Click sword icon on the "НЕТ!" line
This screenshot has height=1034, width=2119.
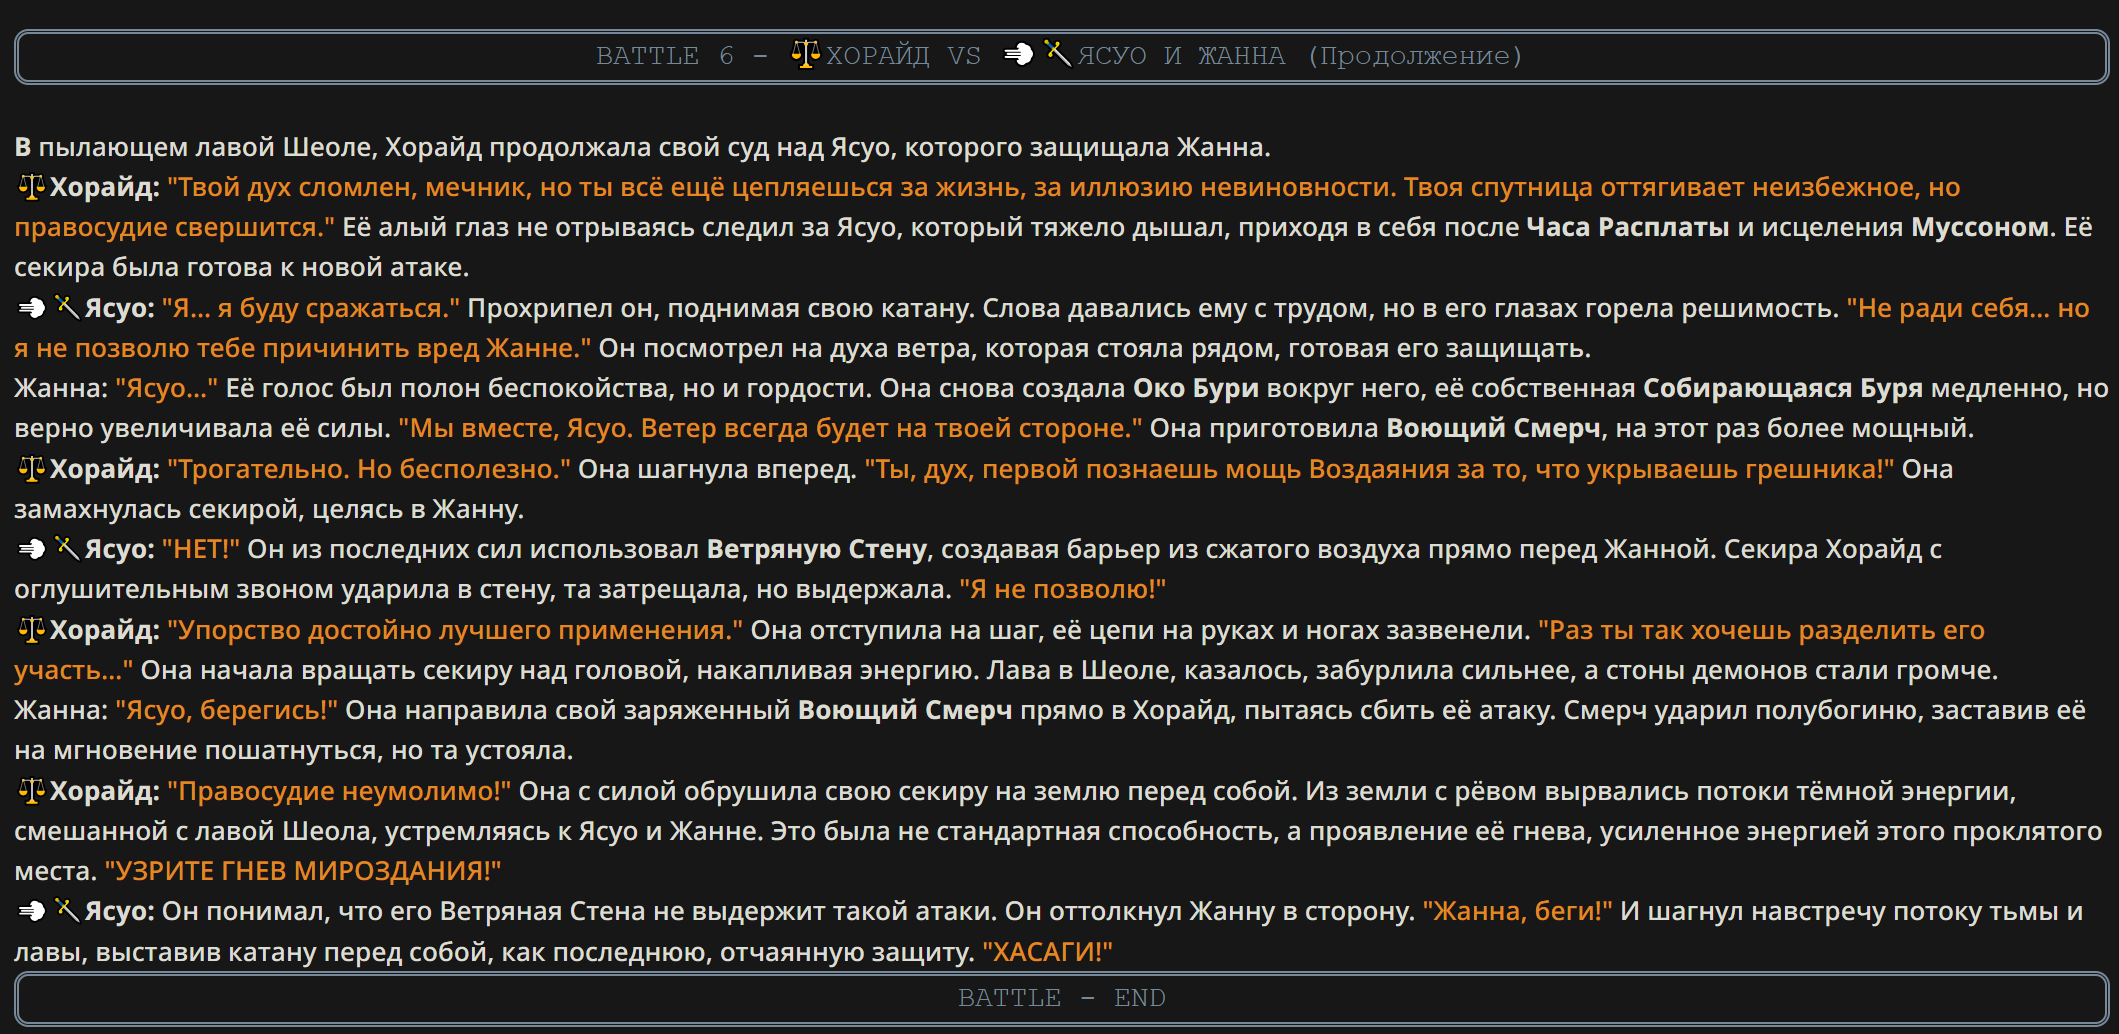tap(66, 548)
